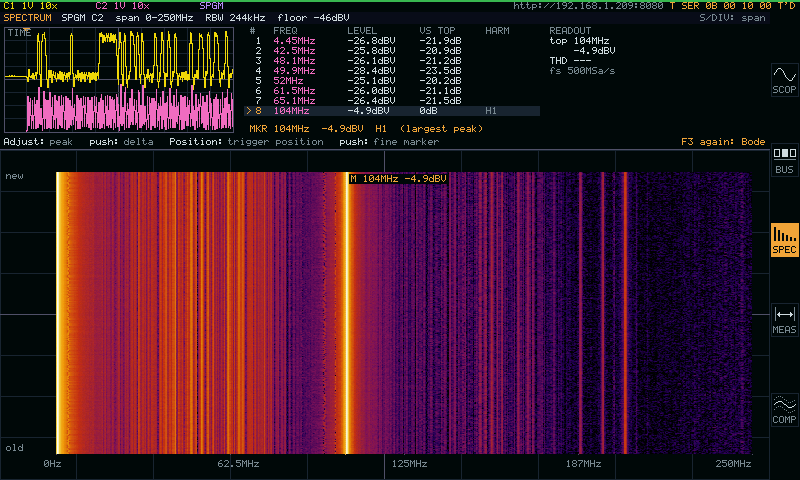The width and height of the screenshot is (800, 480).
Task: Click the push: fine marker hint
Action: click(389, 141)
